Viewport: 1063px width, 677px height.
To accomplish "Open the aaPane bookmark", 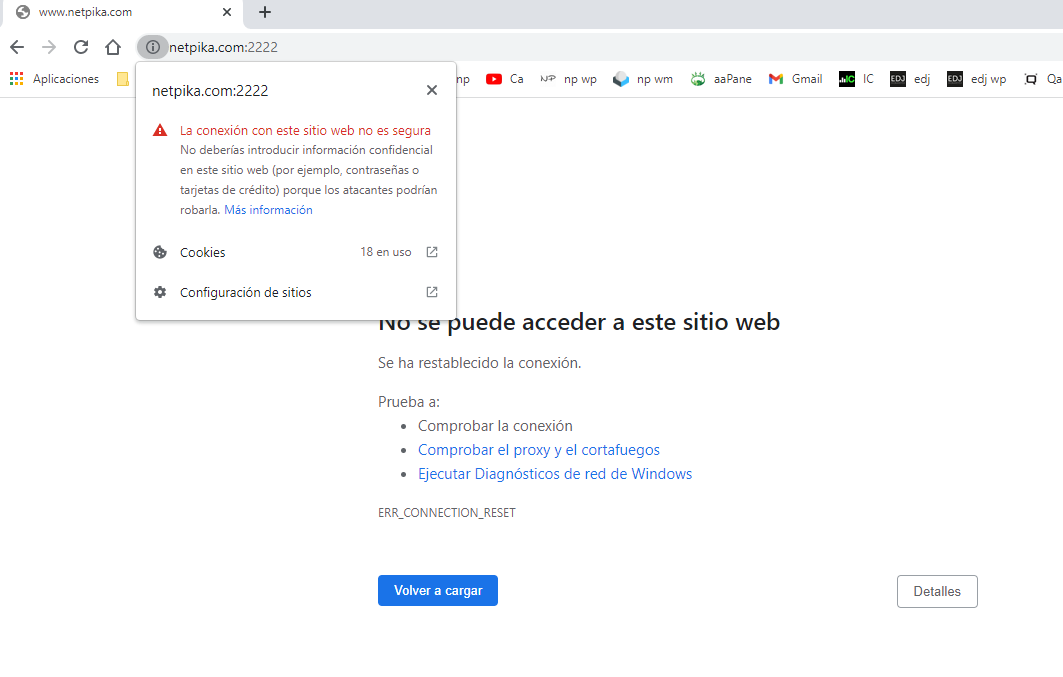I will pos(721,79).
